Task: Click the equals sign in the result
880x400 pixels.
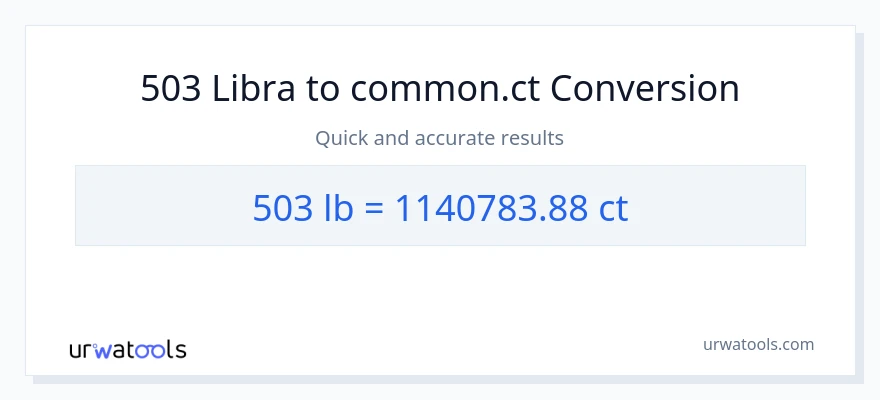Action: click(x=375, y=207)
